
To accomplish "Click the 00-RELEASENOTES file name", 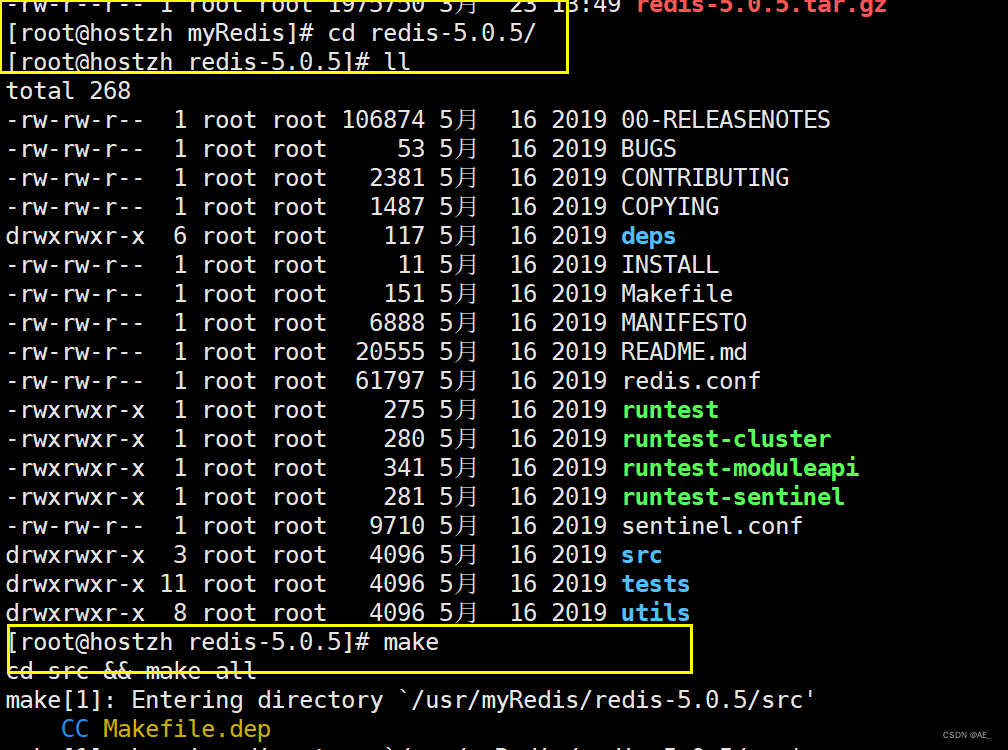I will (725, 120).
